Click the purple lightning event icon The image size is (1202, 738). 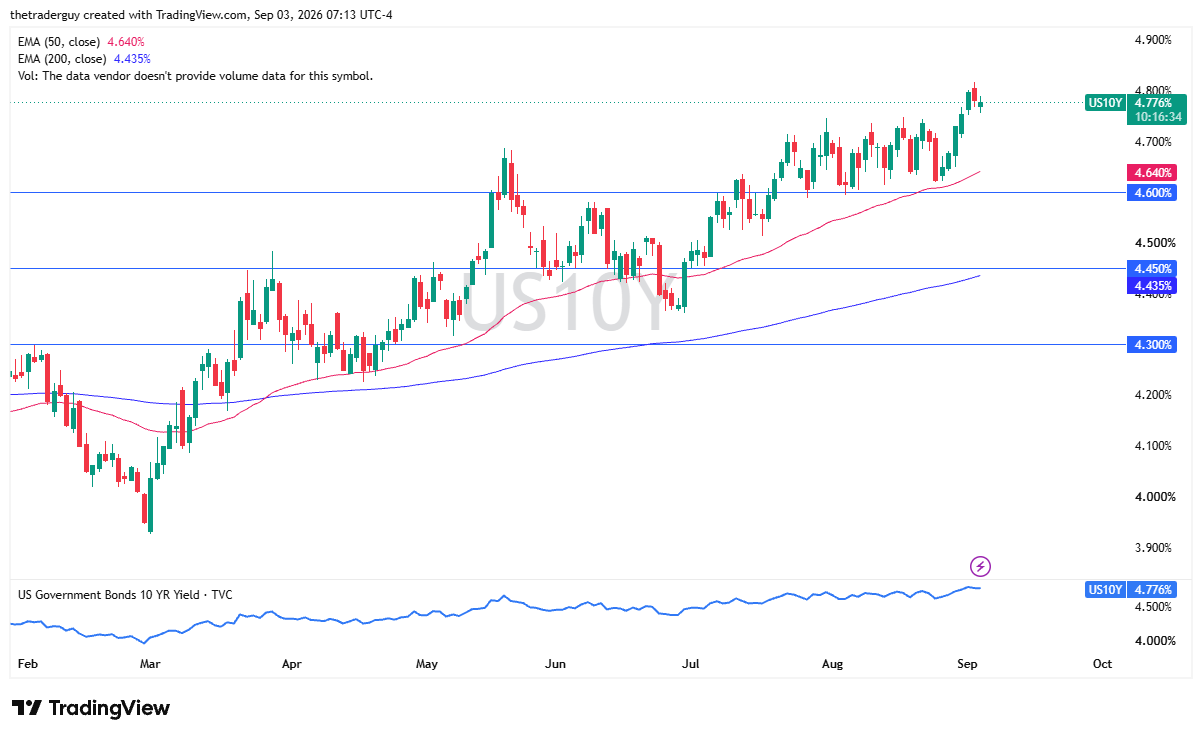click(981, 567)
